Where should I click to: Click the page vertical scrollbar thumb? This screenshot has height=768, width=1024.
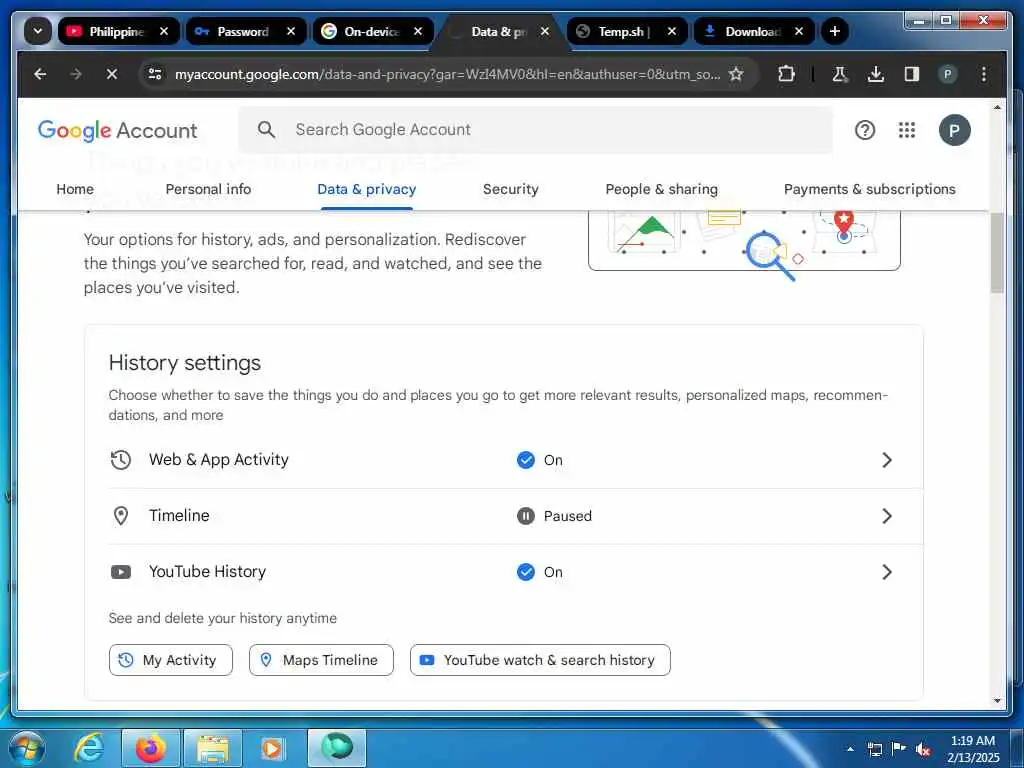click(x=997, y=253)
